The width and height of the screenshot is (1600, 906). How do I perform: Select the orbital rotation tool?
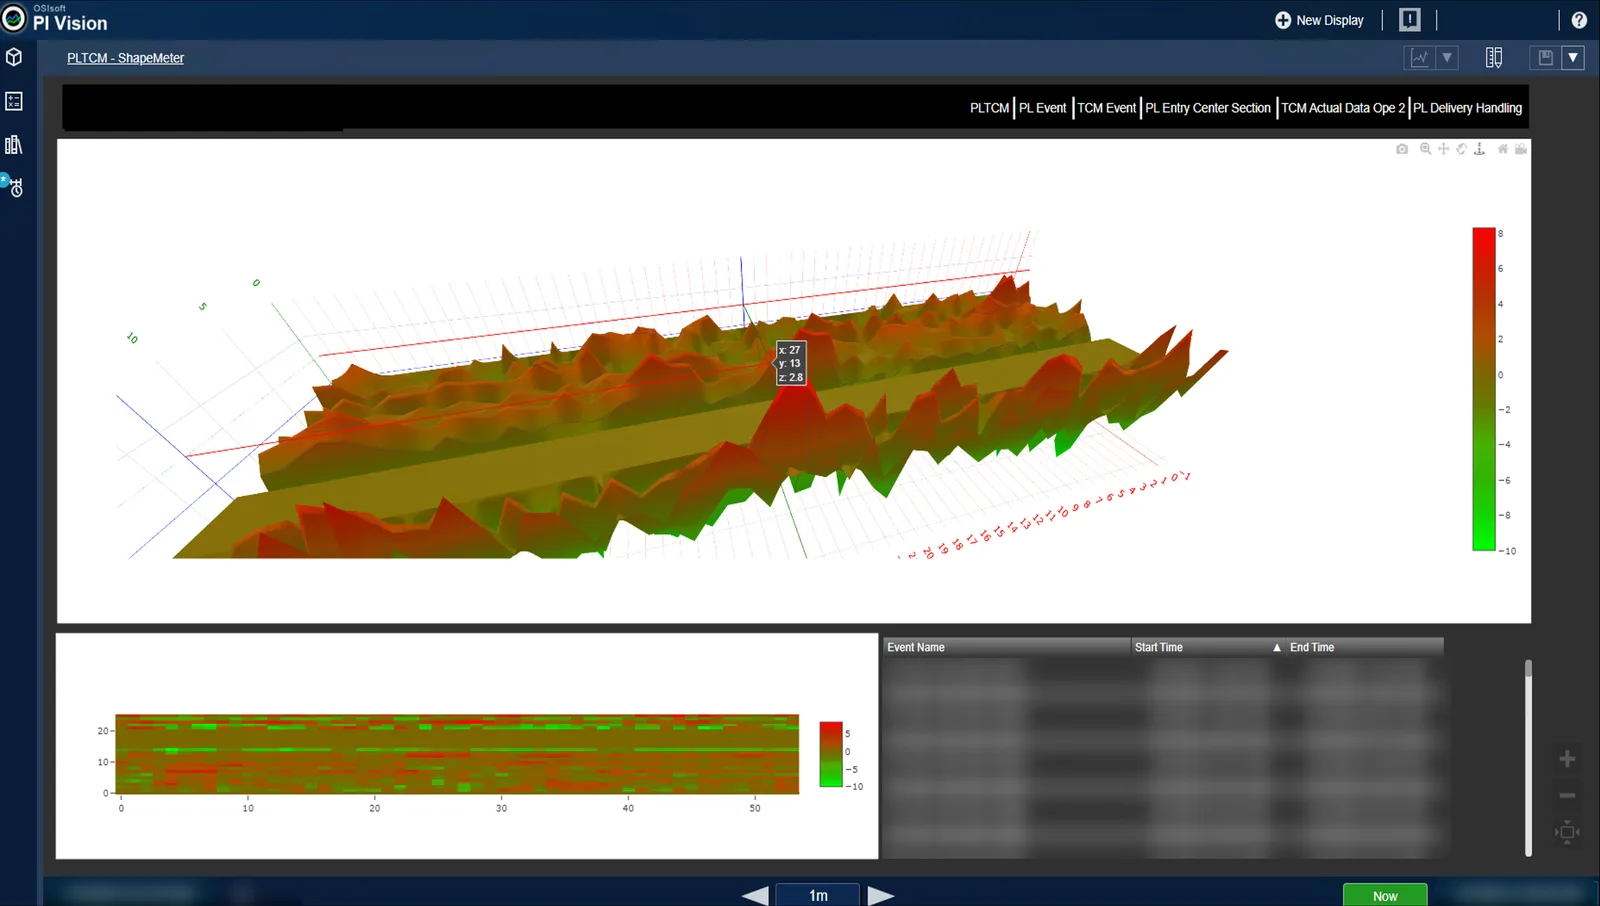(x=1461, y=149)
